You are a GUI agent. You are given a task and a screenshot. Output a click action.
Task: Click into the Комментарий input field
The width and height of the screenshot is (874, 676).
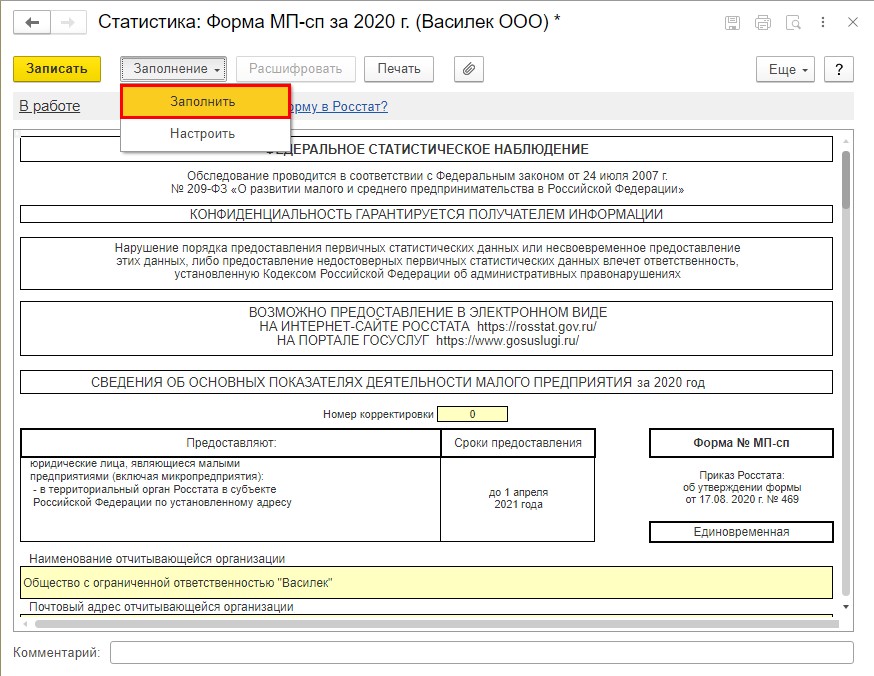482,653
